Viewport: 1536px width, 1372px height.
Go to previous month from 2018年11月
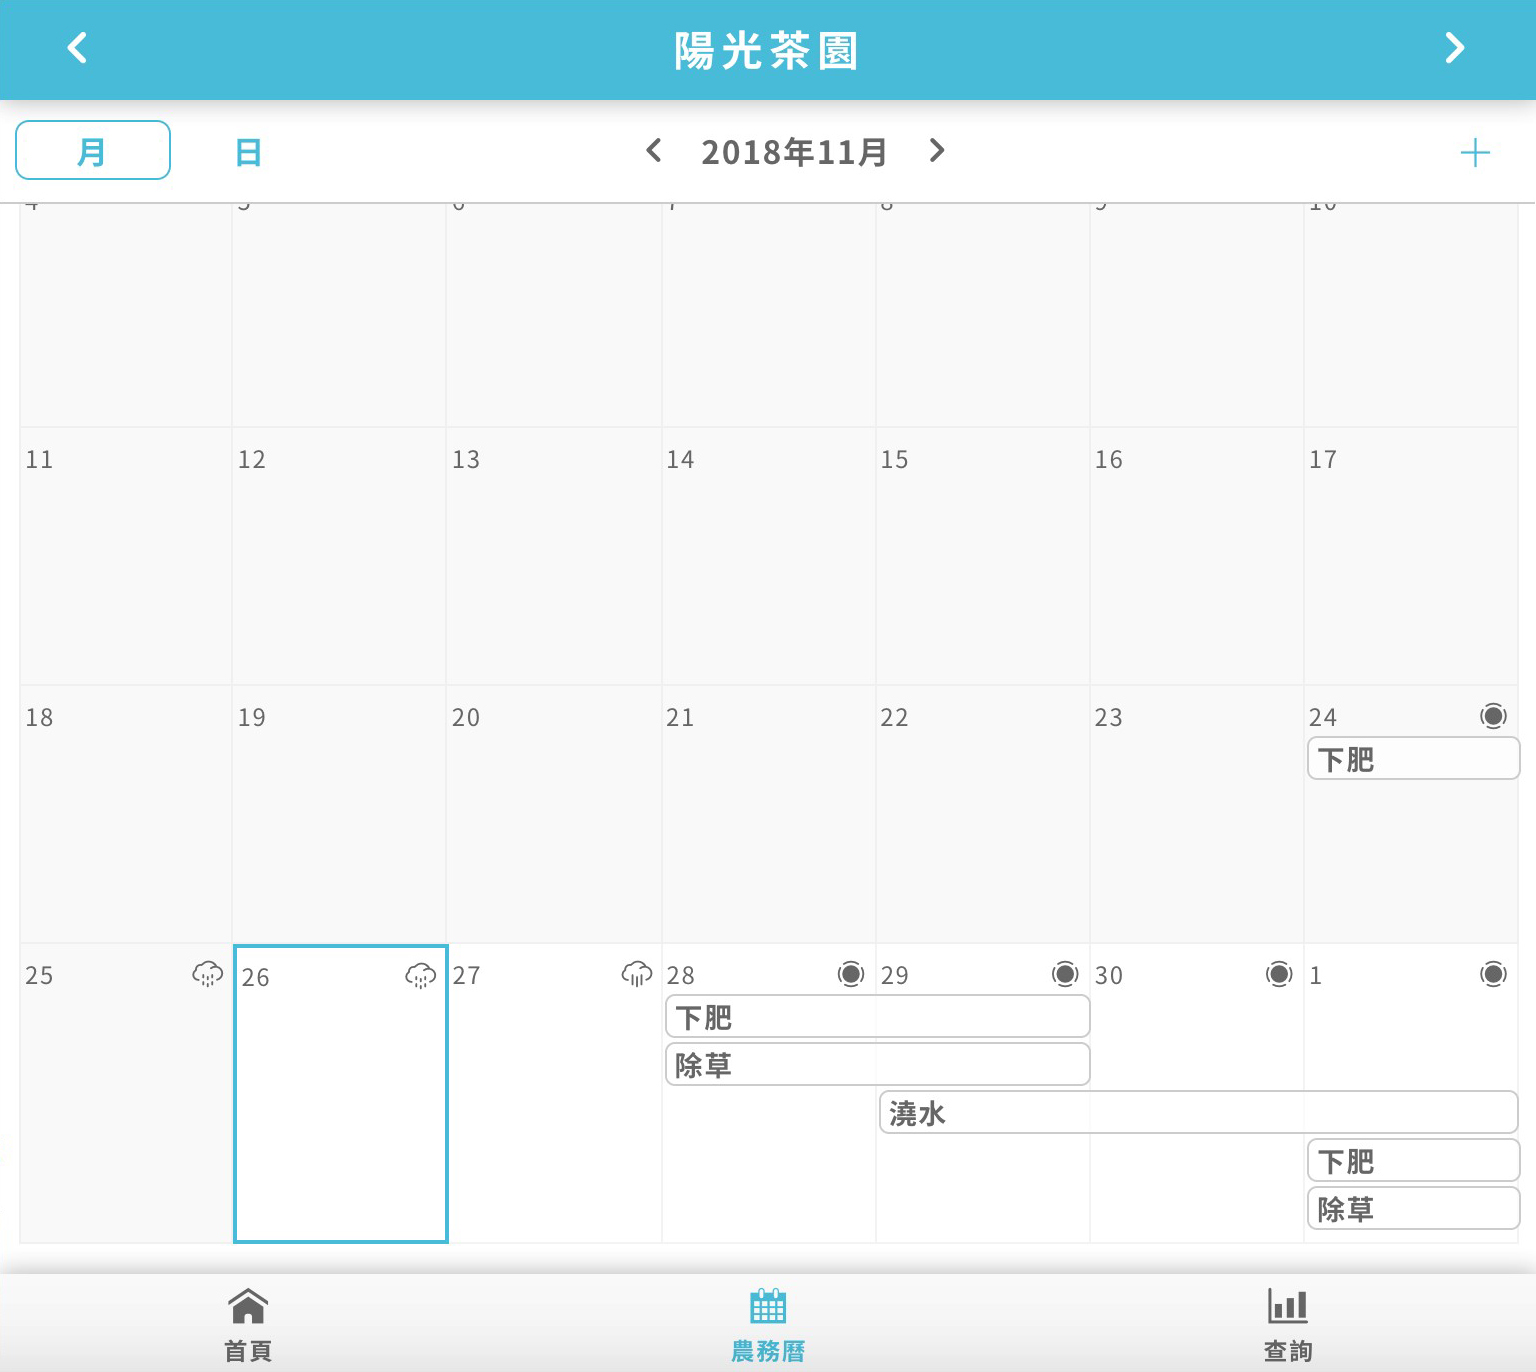654,151
